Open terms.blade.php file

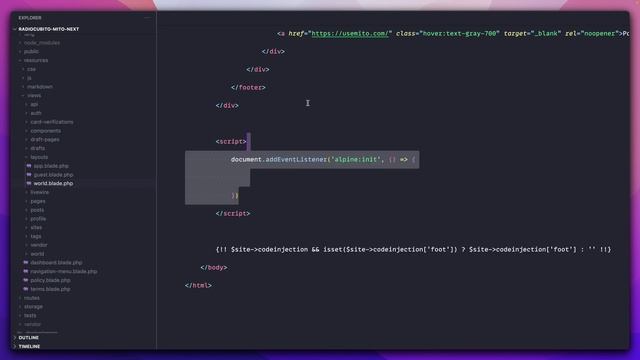tap(50, 289)
